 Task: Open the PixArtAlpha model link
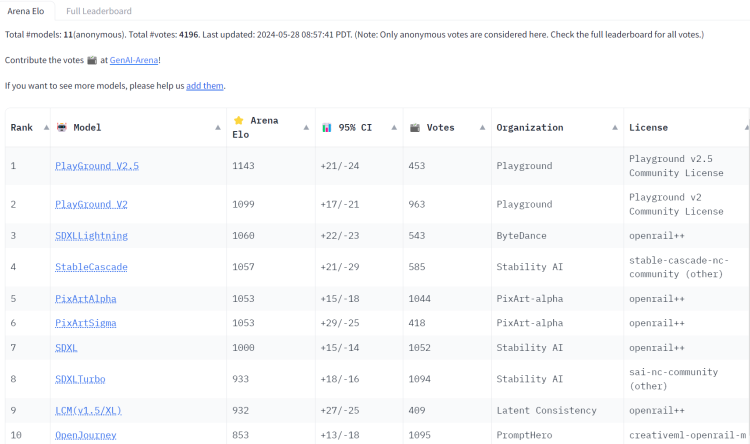click(86, 299)
